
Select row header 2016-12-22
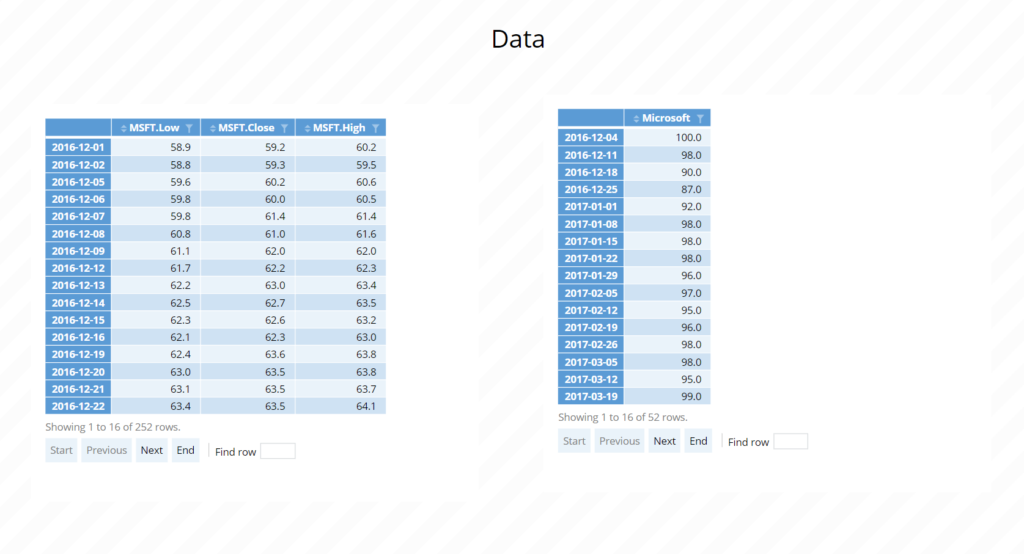point(78,406)
